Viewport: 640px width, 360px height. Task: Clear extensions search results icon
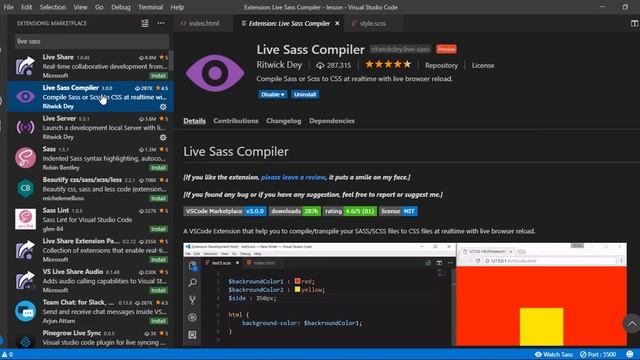(145, 23)
